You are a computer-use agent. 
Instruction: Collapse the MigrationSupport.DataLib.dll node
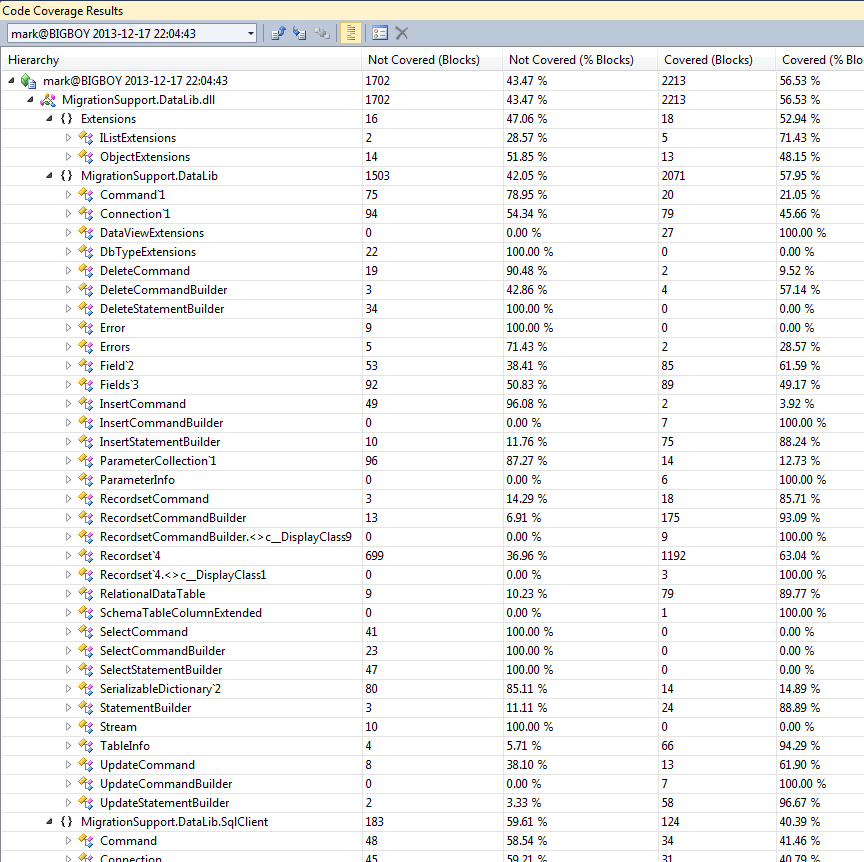tap(31, 100)
